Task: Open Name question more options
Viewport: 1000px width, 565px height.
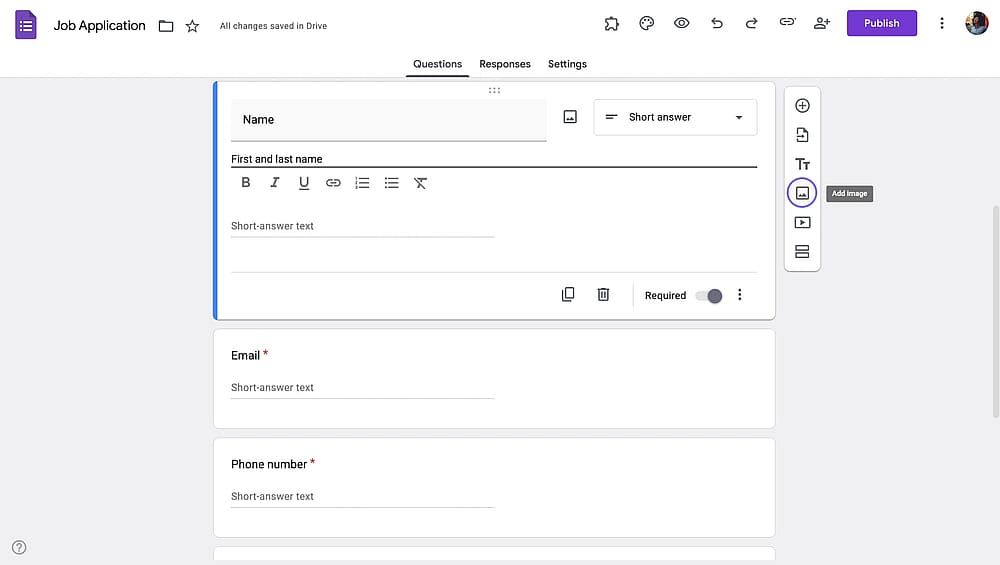Action: pyautogui.click(x=740, y=295)
